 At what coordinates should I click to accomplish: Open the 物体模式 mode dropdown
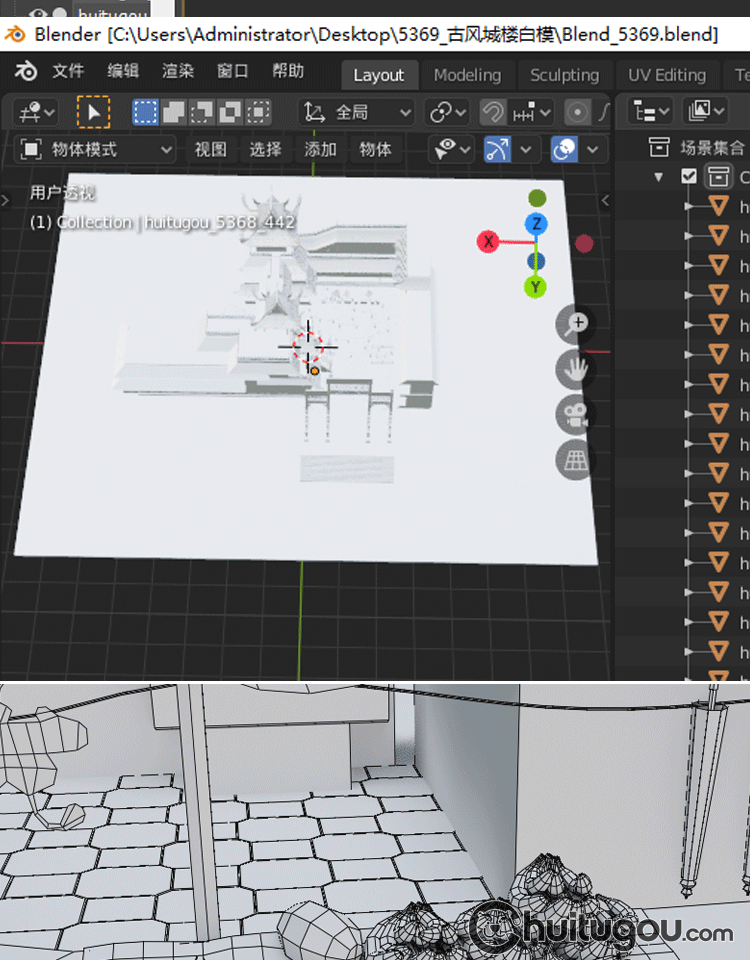point(97,150)
